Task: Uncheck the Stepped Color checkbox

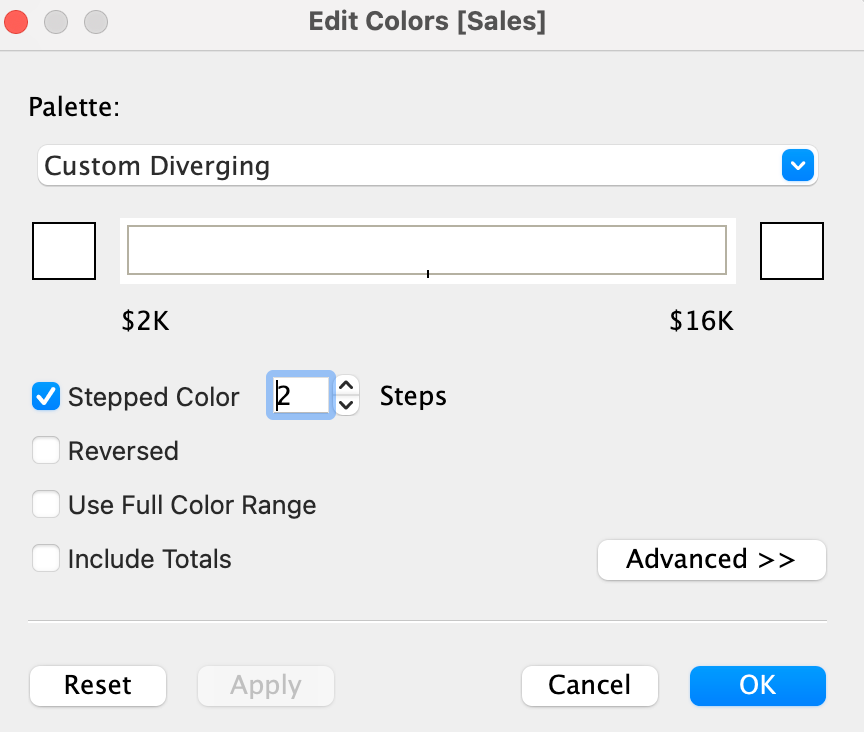Action: coord(46,396)
